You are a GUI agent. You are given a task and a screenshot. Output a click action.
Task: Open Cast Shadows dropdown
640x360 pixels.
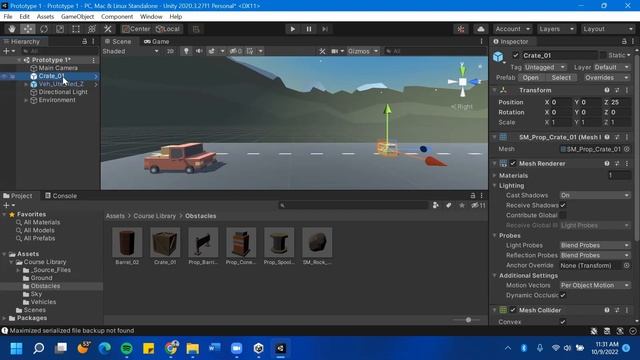pyautogui.click(x=595, y=195)
